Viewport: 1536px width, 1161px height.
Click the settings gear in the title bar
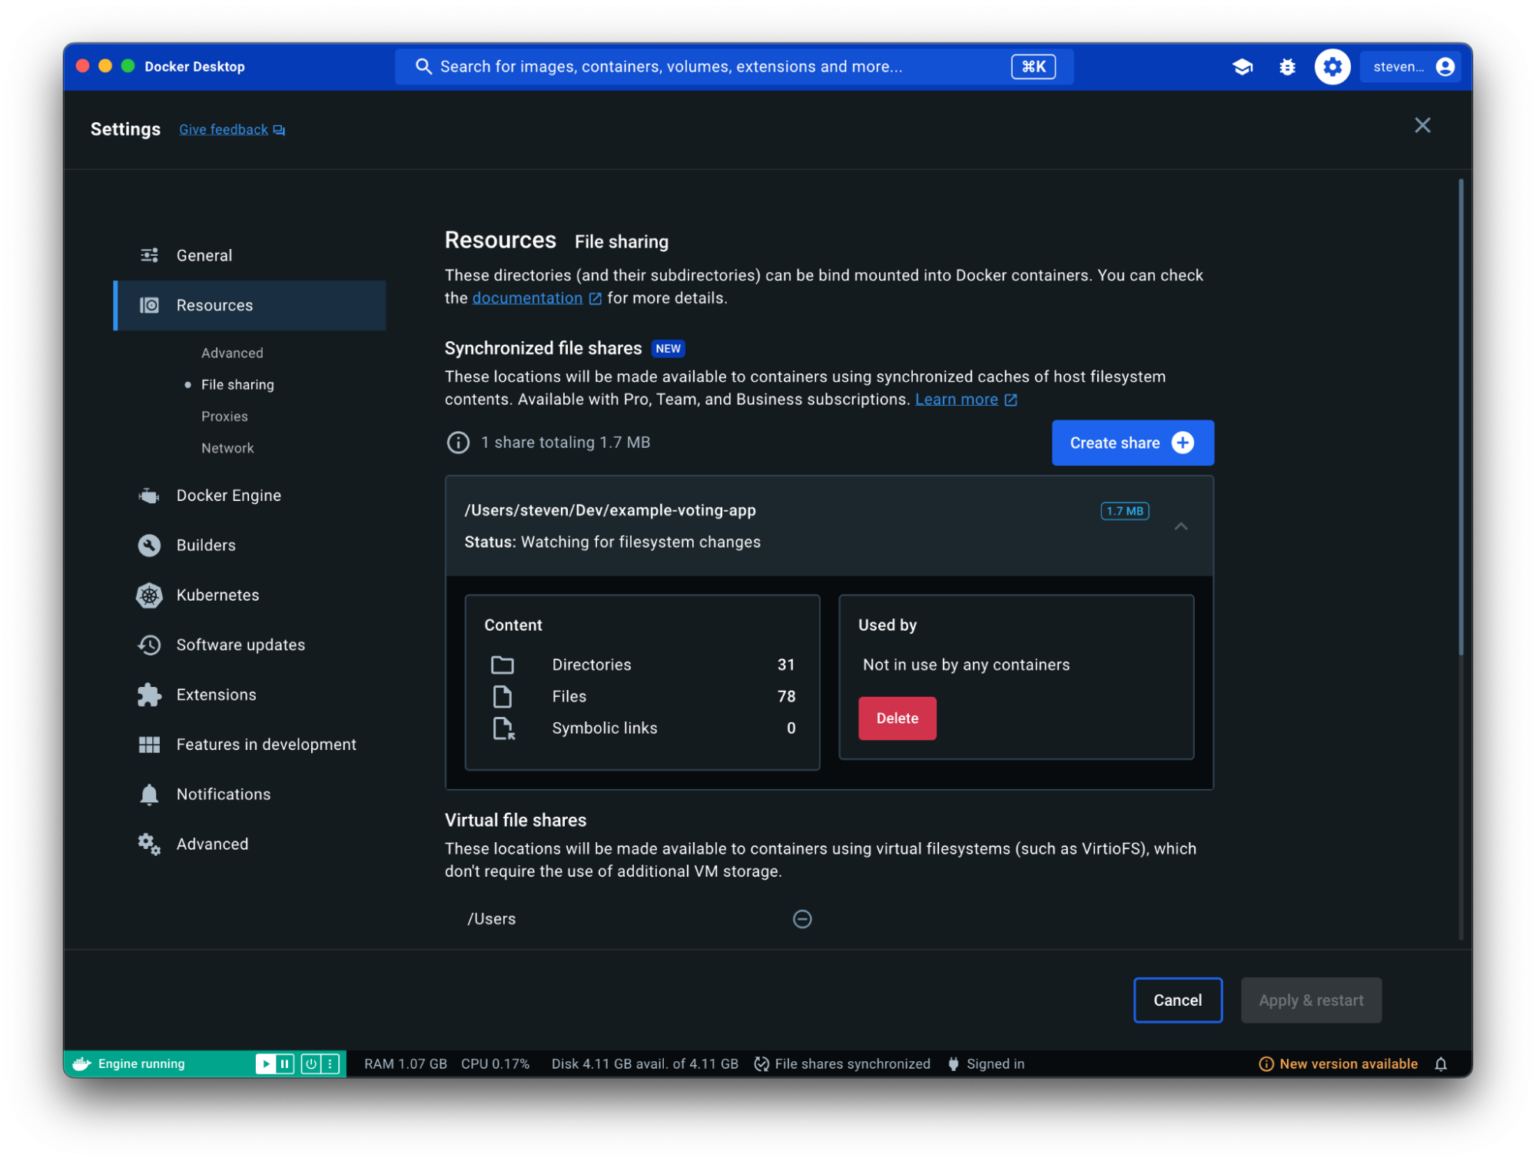pos(1332,66)
